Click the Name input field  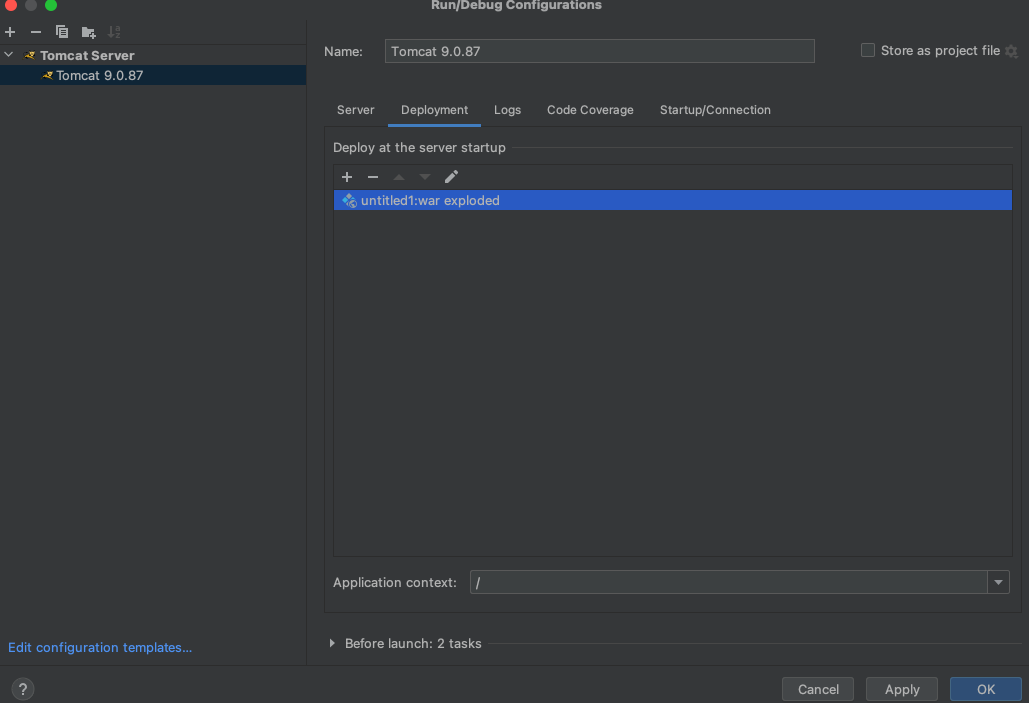click(x=599, y=51)
